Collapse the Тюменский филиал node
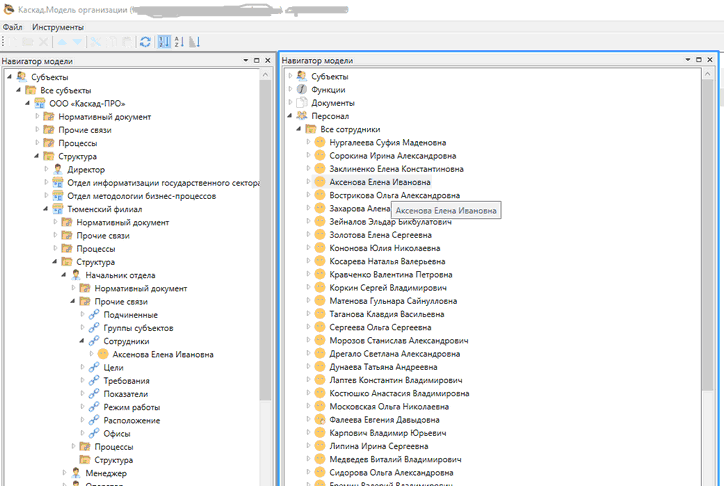Image resolution: width=724 pixels, height=486 pixels. click(46, 209)
